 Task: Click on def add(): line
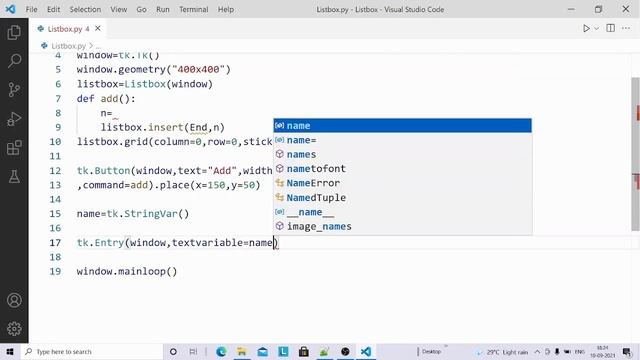point(106,99)
